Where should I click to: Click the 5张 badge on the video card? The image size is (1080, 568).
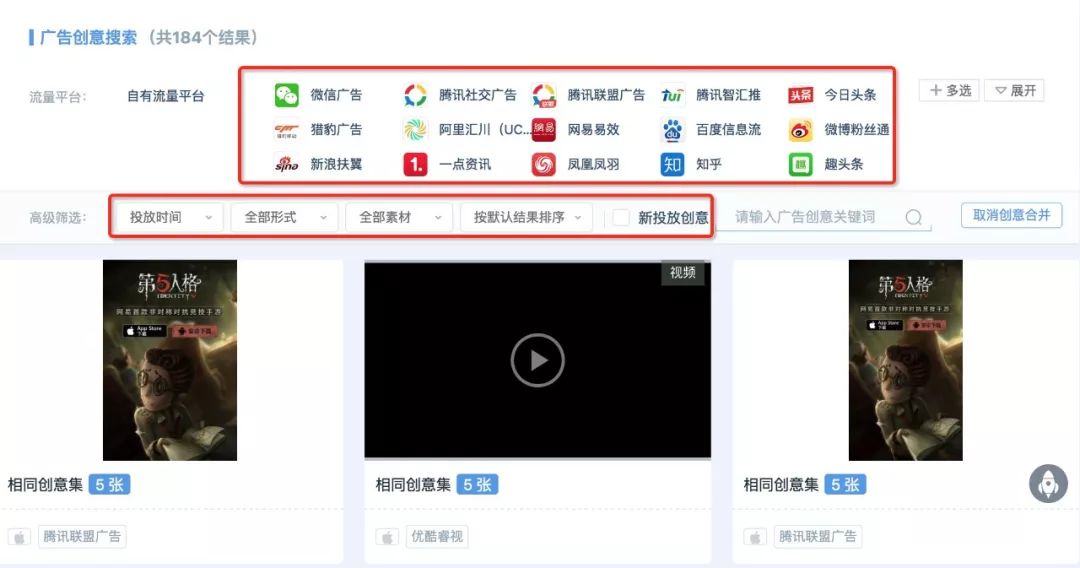pos(477,485)
